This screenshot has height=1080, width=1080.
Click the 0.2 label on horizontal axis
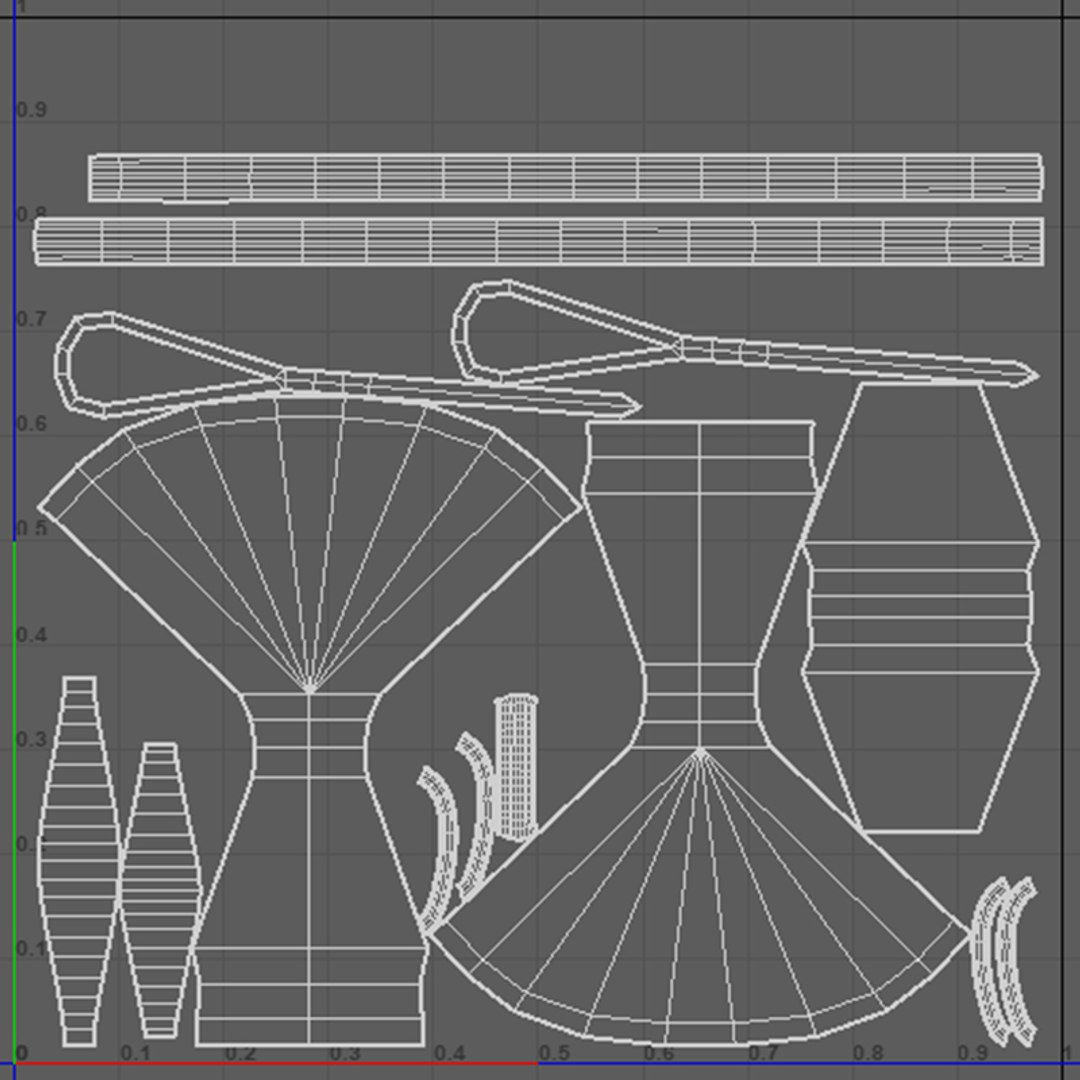point(240,1053)
